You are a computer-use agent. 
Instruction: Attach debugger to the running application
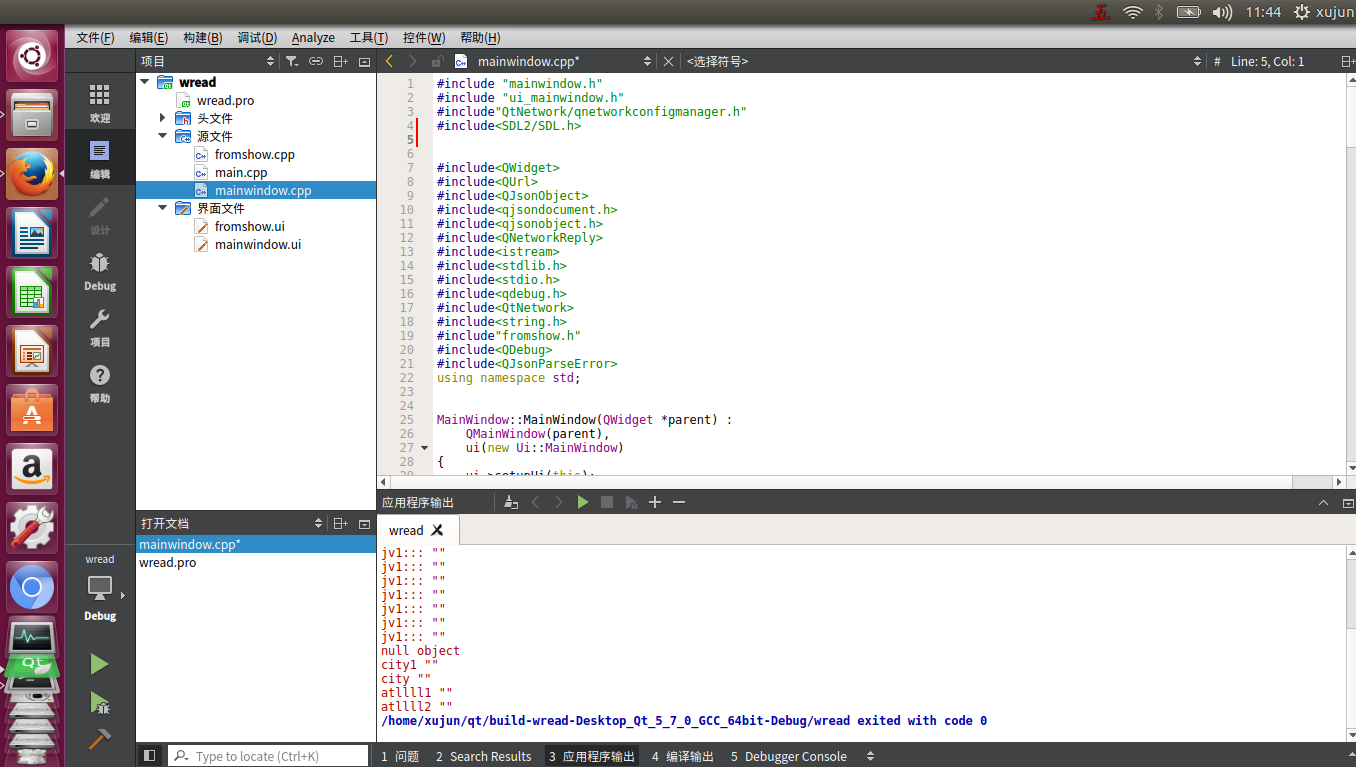coord(631,502)
